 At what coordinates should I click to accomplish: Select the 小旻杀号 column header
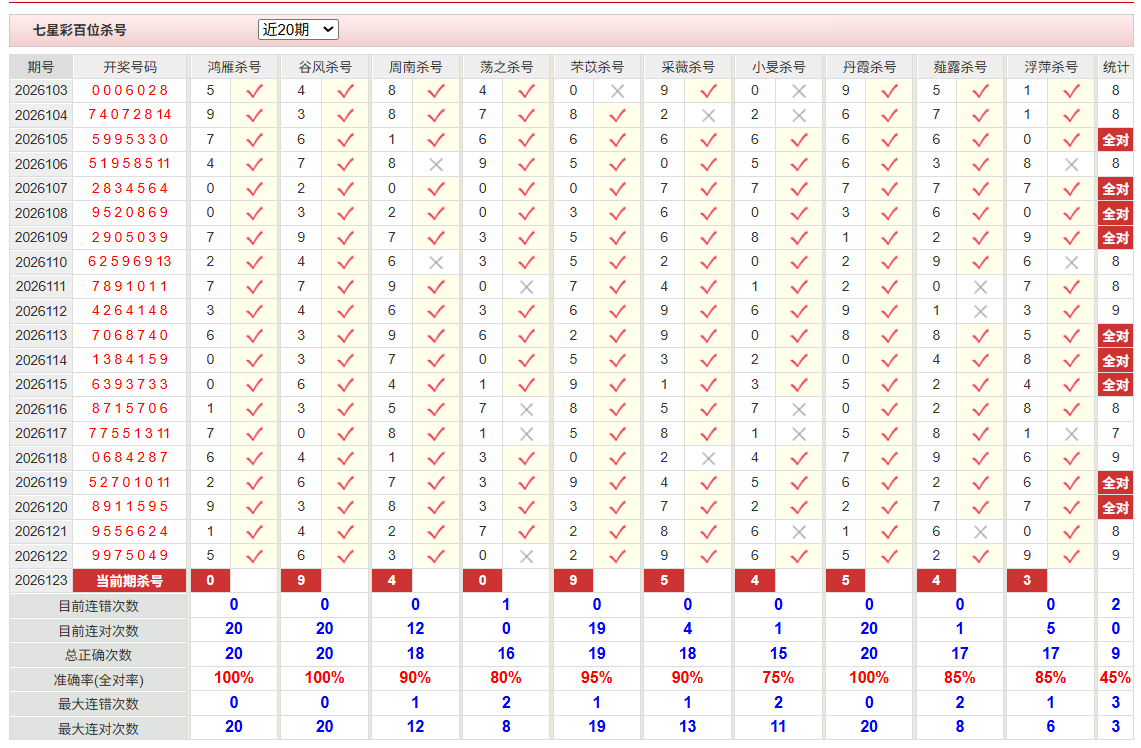[778, 67]
